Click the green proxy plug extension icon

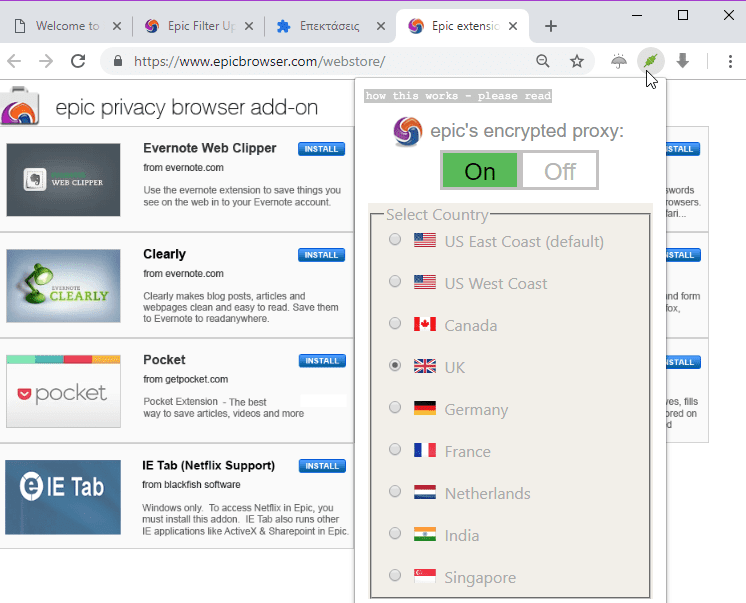point(650,61)
